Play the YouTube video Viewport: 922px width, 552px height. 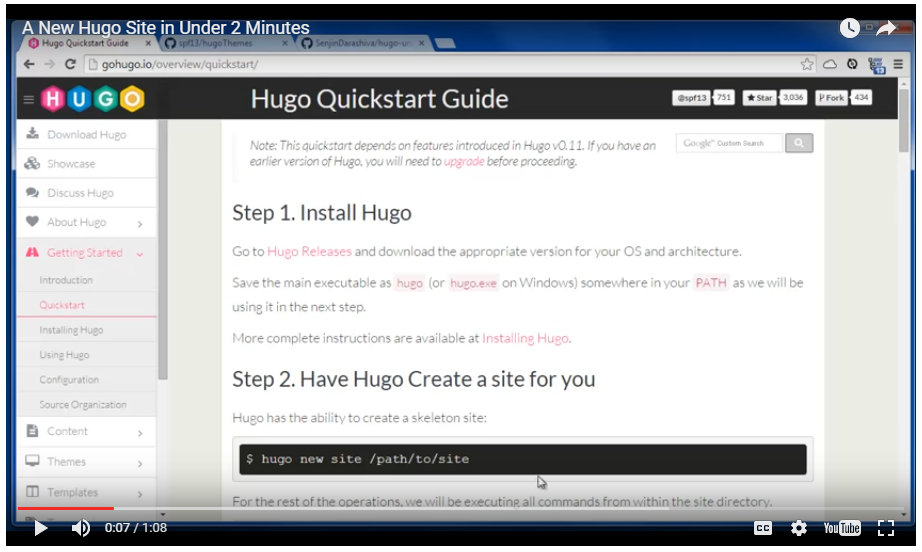[40, 528]
